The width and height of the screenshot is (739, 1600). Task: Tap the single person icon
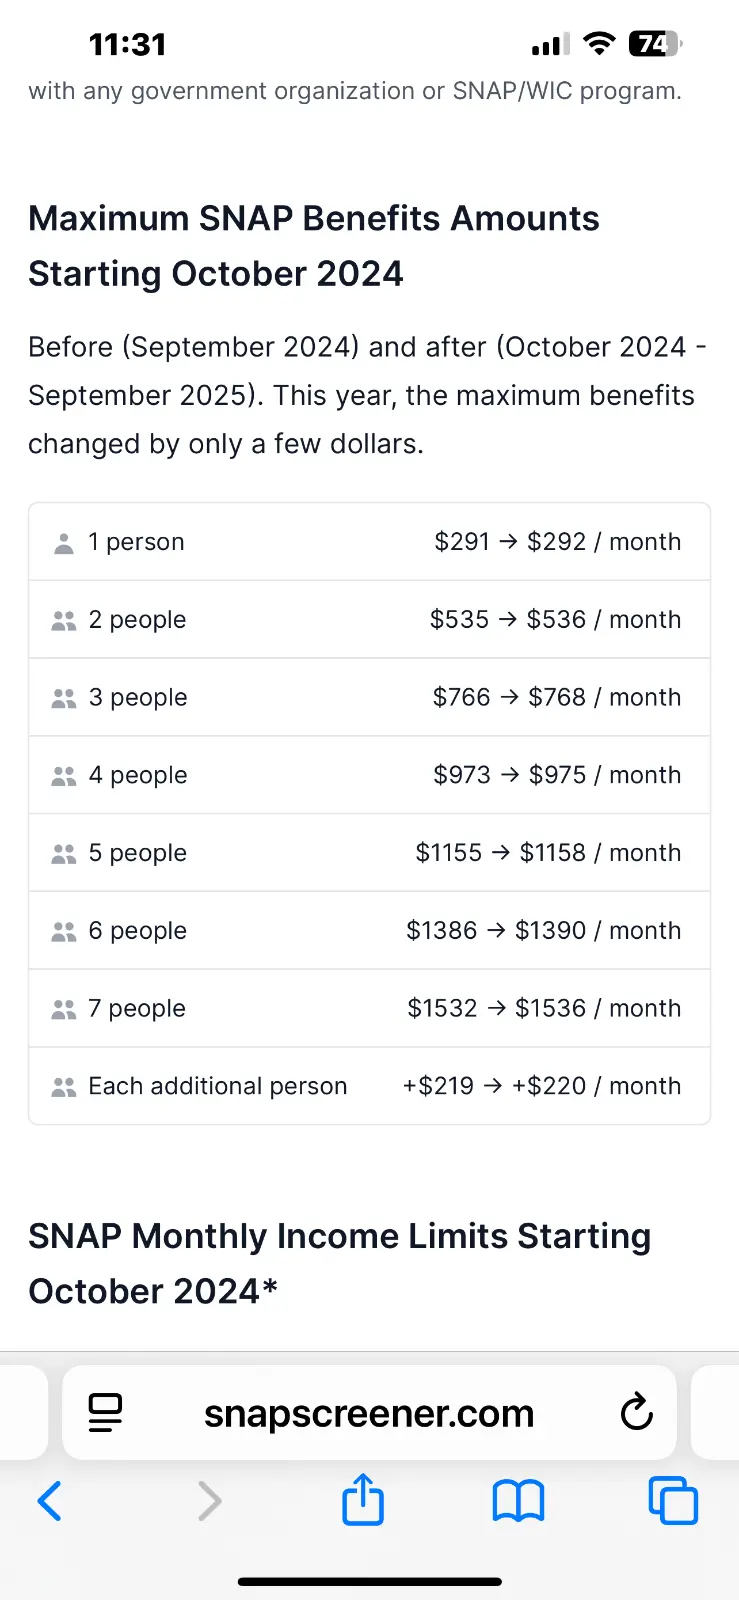click(64, 543)
